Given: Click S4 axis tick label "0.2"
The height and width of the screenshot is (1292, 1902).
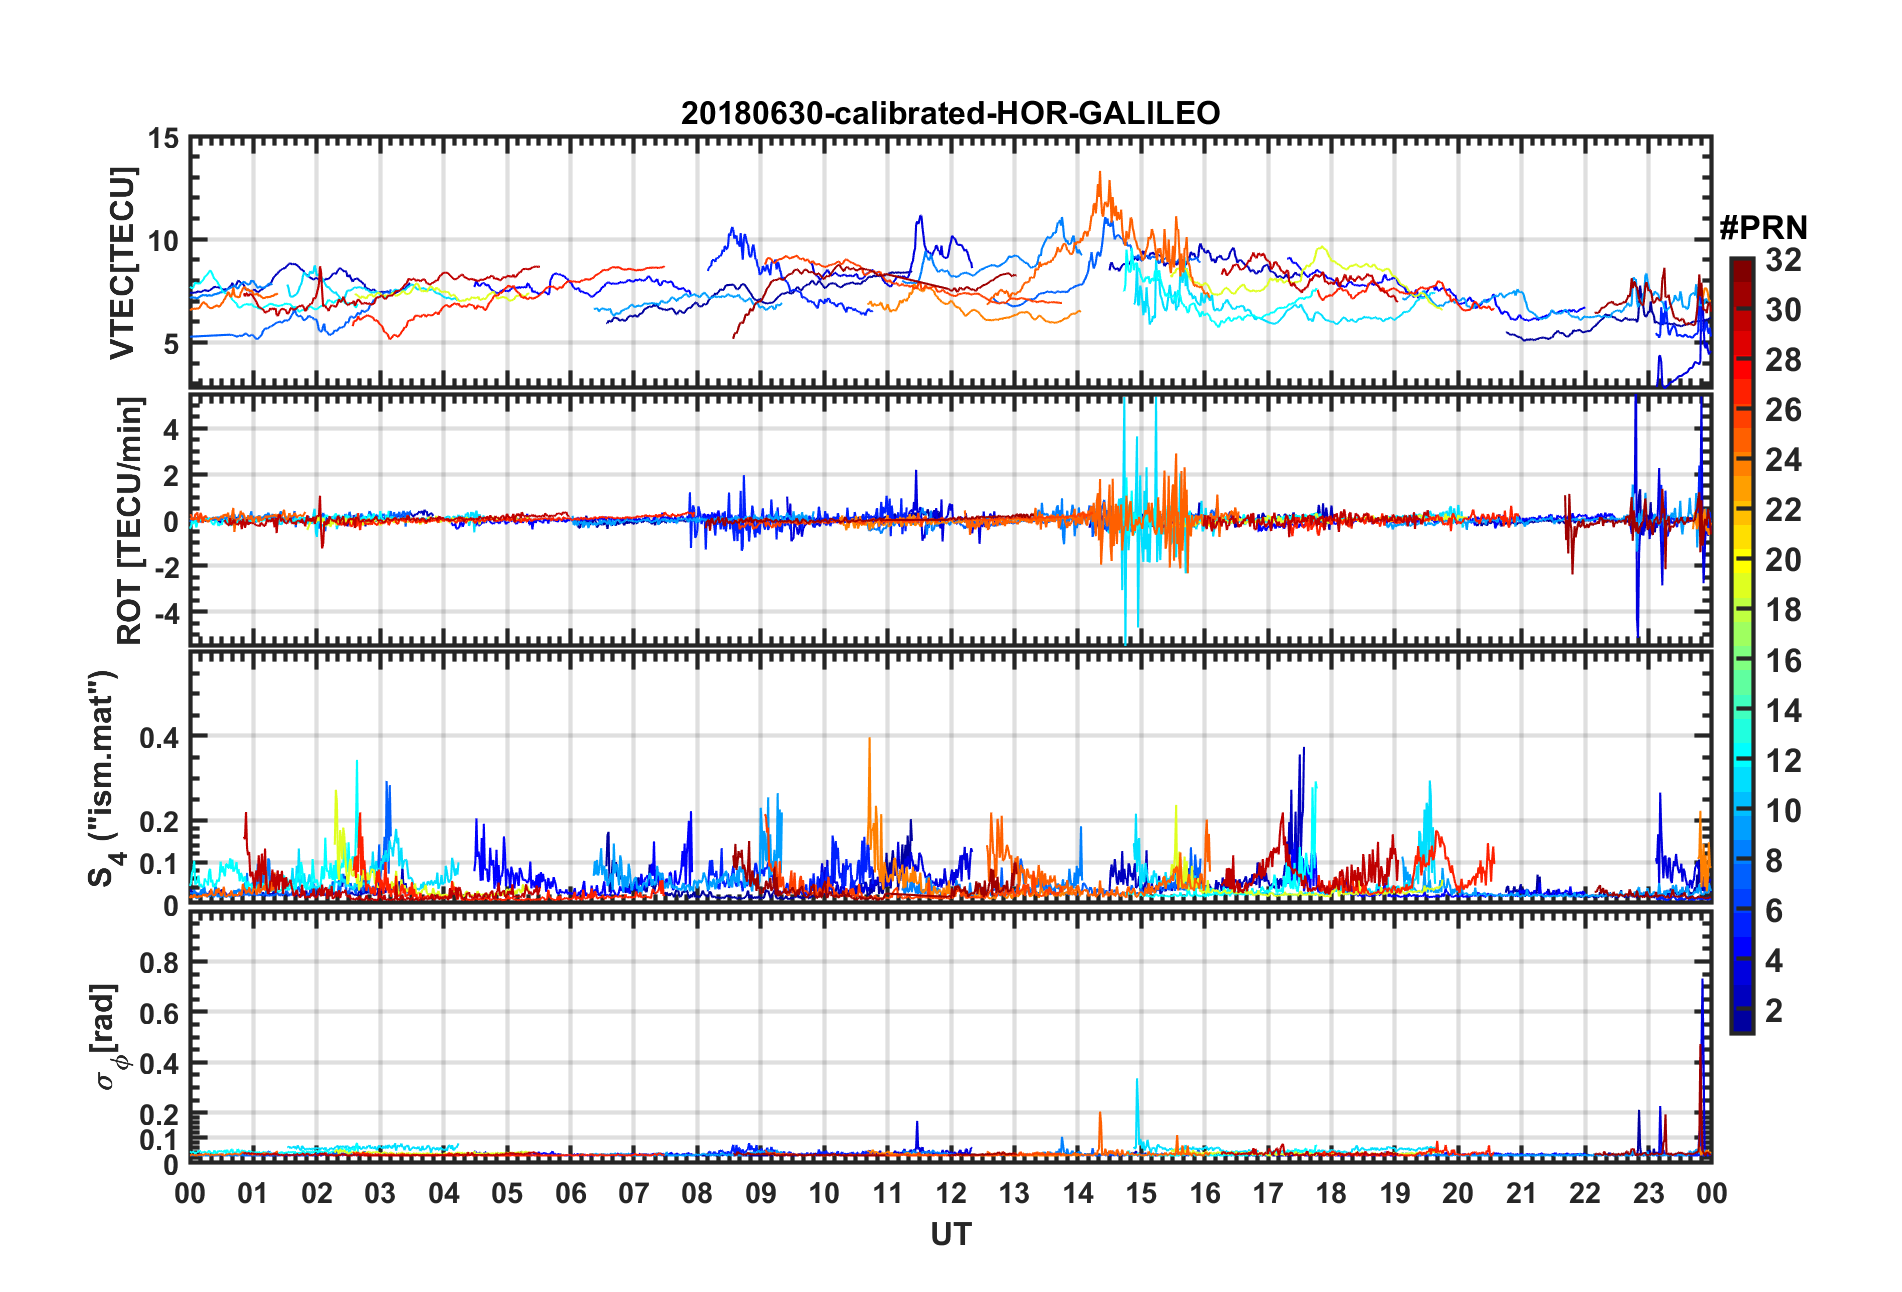Looking at the screenshot, I should click(159, 823).
